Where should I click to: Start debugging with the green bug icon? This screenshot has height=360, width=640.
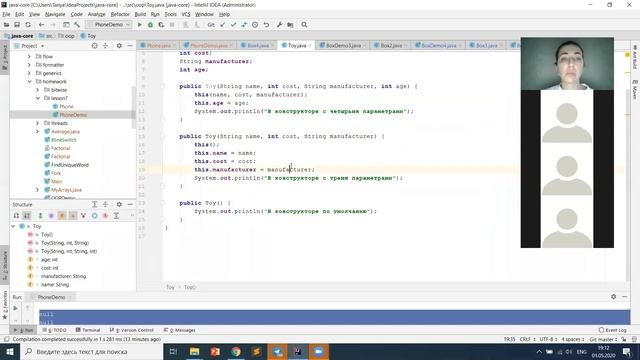pos(150,25)
